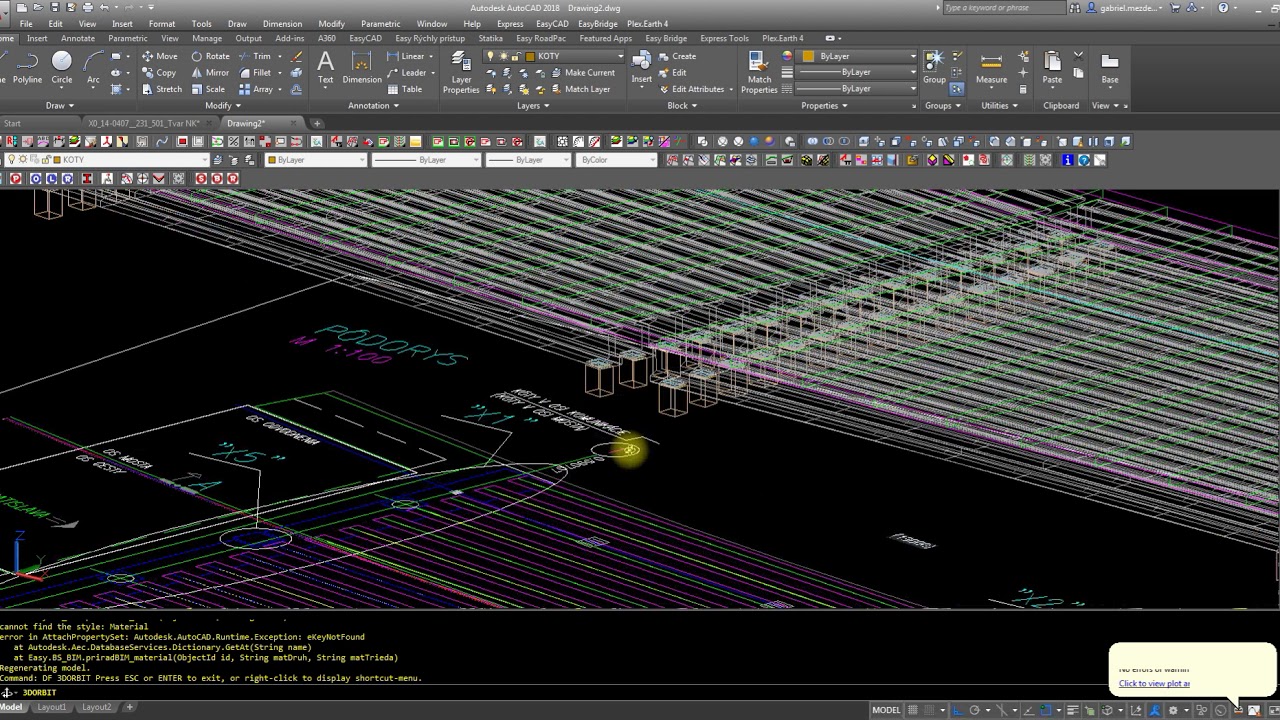Screen dimensions: 1280x720
Task: Activate the Trim tool
Action: coord(255,56)
